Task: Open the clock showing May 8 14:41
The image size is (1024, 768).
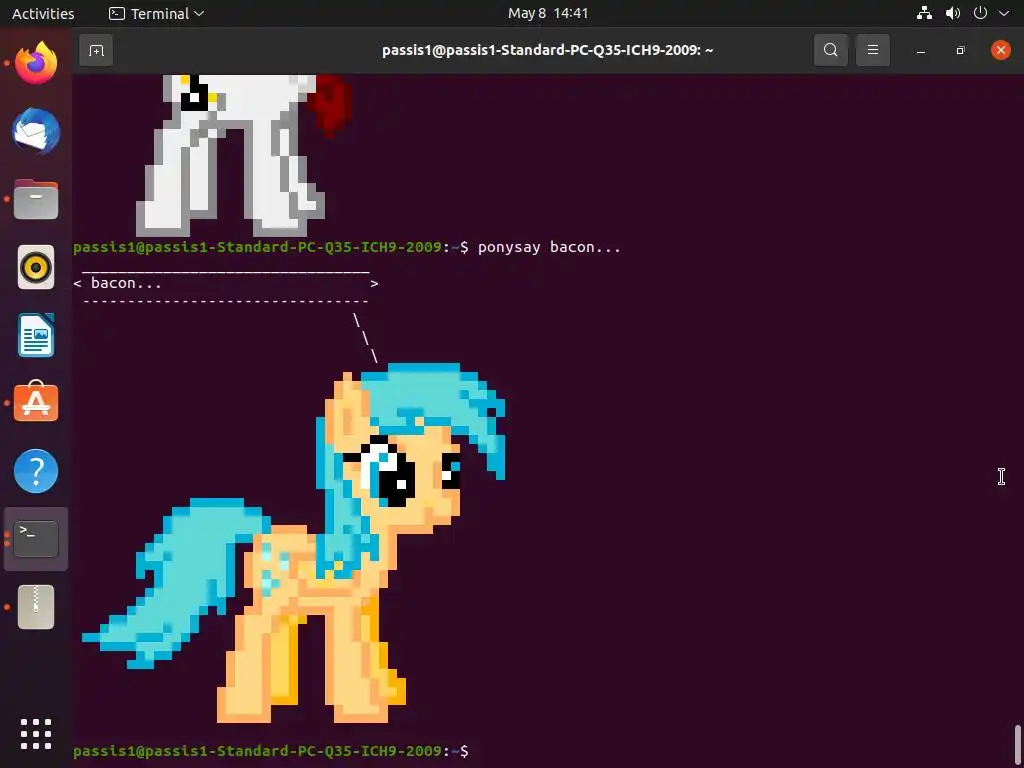Action: tap(548, 13)
